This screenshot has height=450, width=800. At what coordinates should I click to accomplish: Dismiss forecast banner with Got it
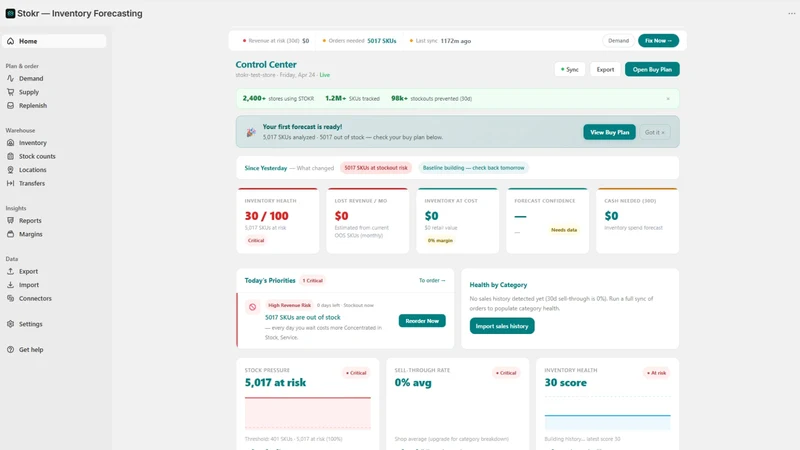pyautogui.click(x=655, y=132)
